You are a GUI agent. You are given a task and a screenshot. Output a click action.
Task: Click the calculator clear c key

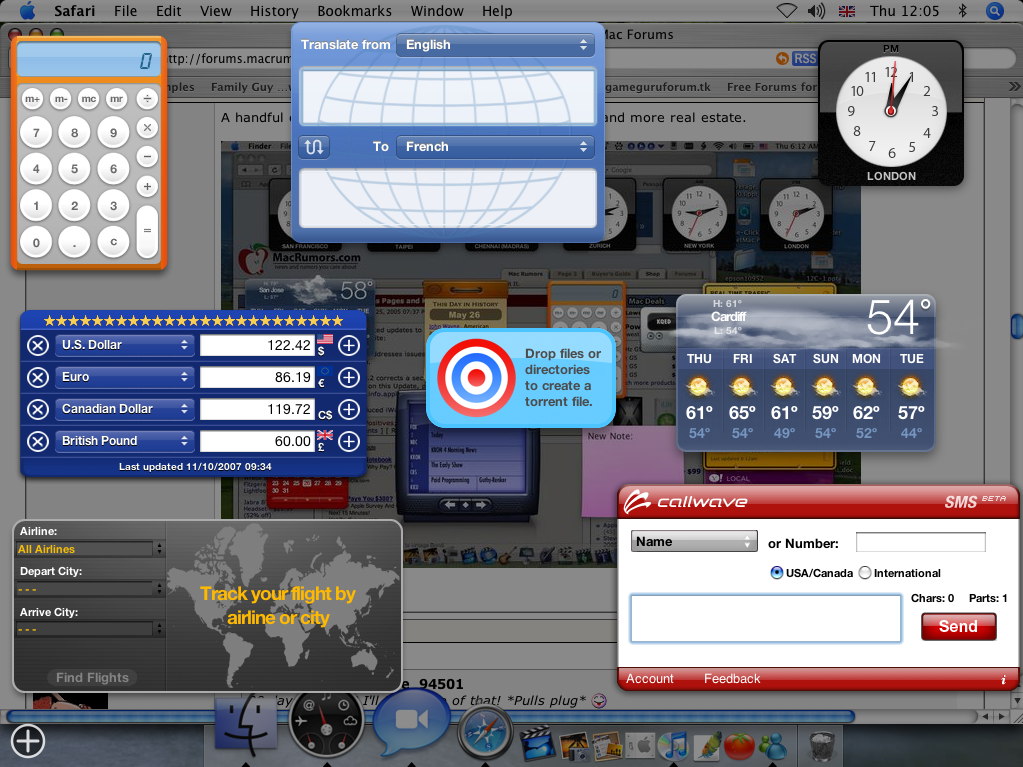pyautogui.click(x=114, y=242)
